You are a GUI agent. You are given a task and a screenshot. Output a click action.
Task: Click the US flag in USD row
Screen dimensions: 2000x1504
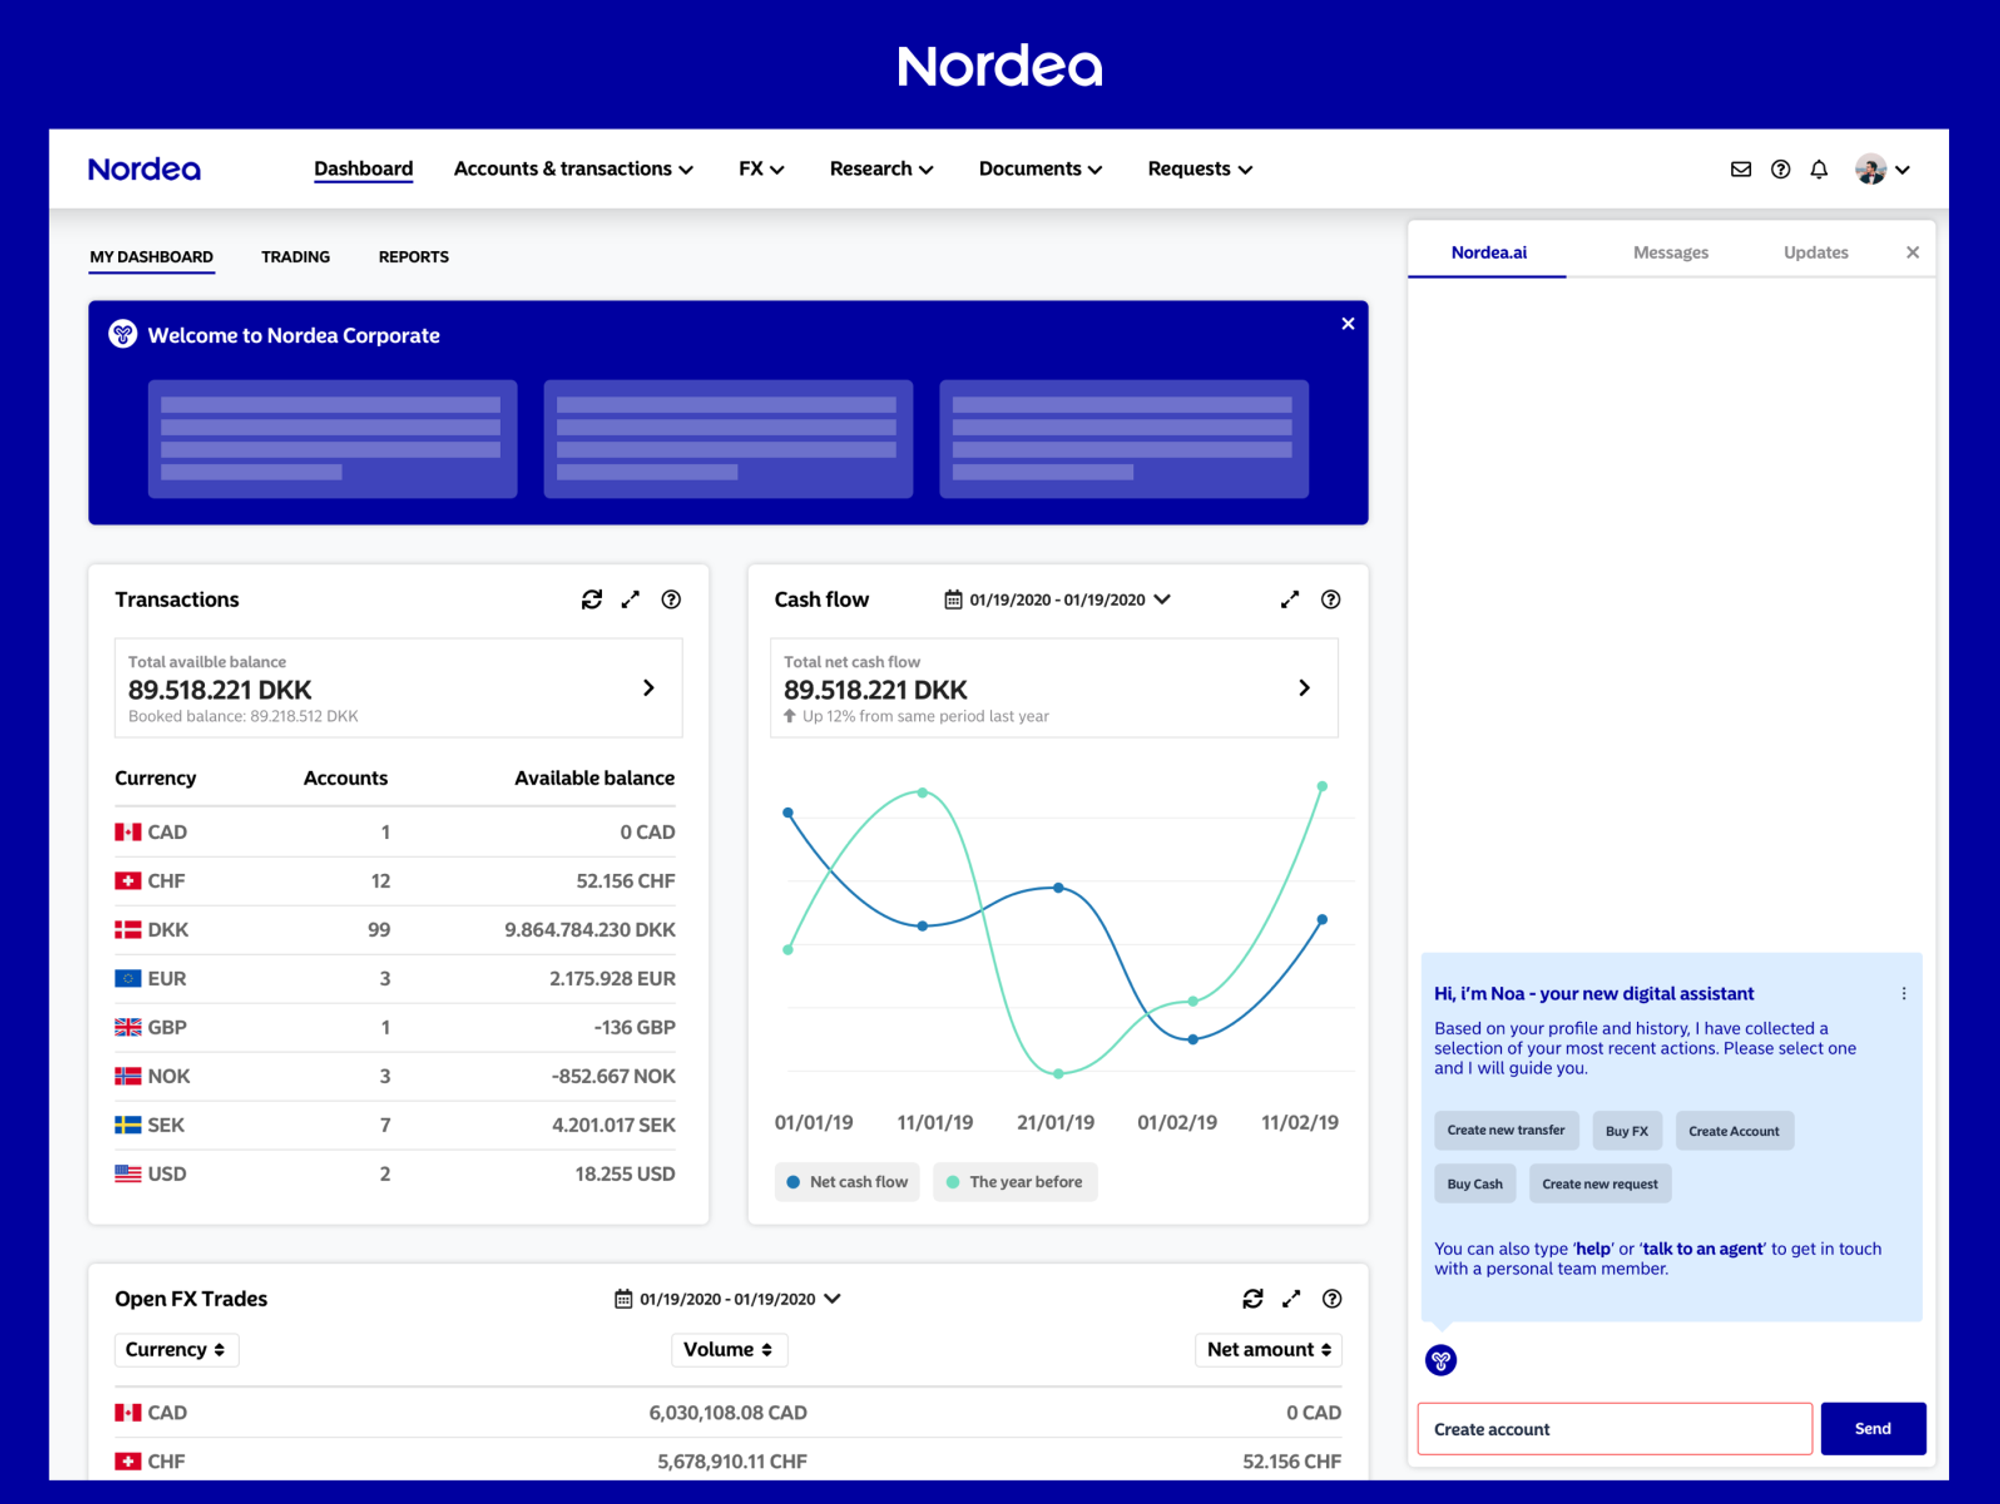click(128, 1173)
